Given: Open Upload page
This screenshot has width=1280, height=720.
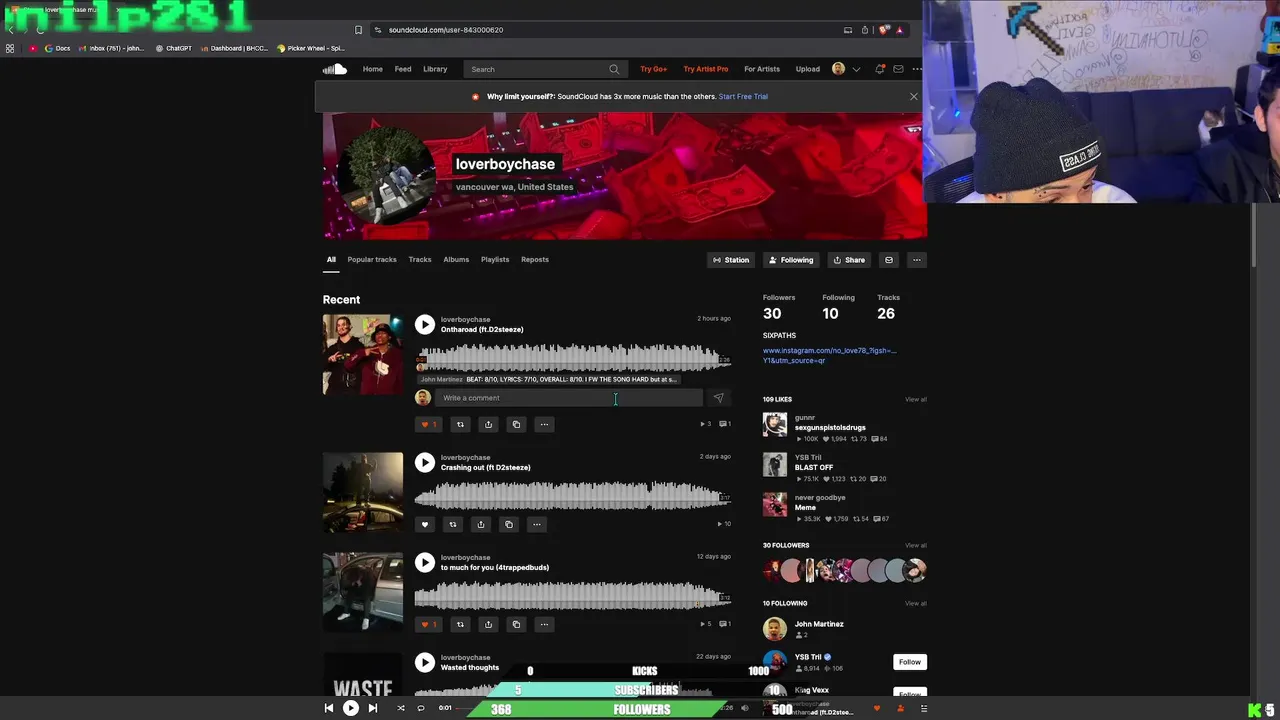Looking at the screenshot, I should [807, 69].
